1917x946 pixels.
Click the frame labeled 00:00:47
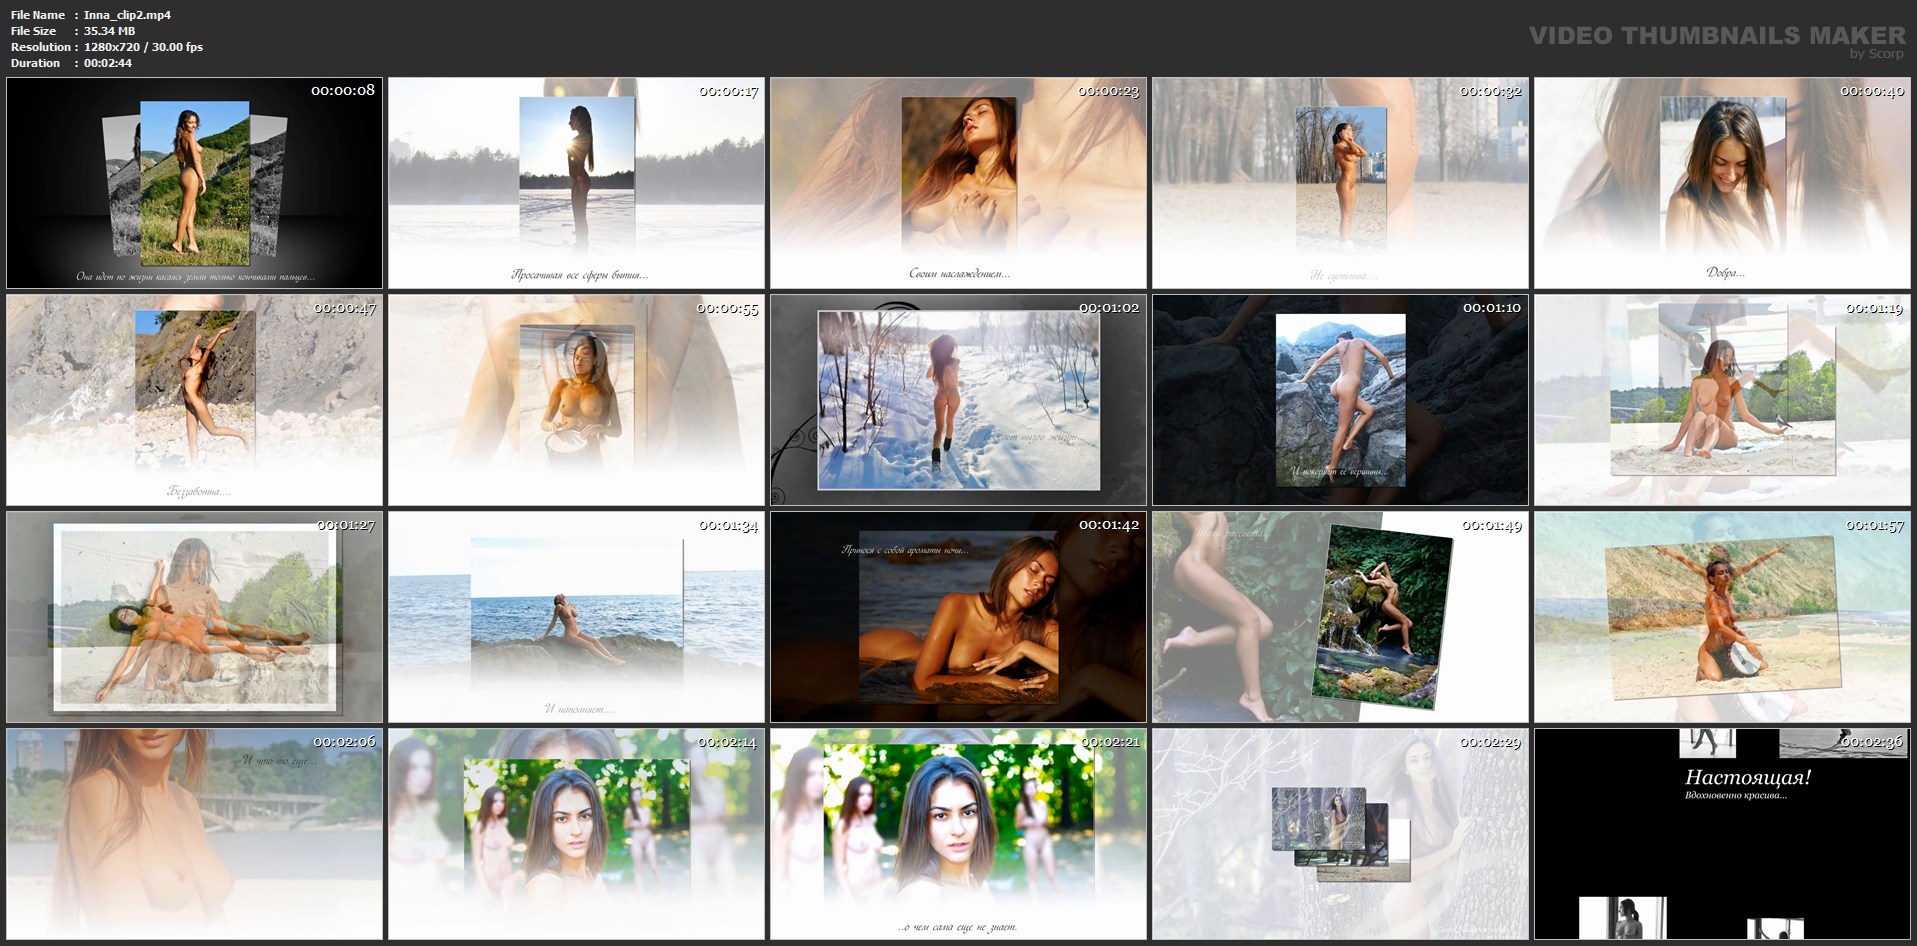point(194,400)
